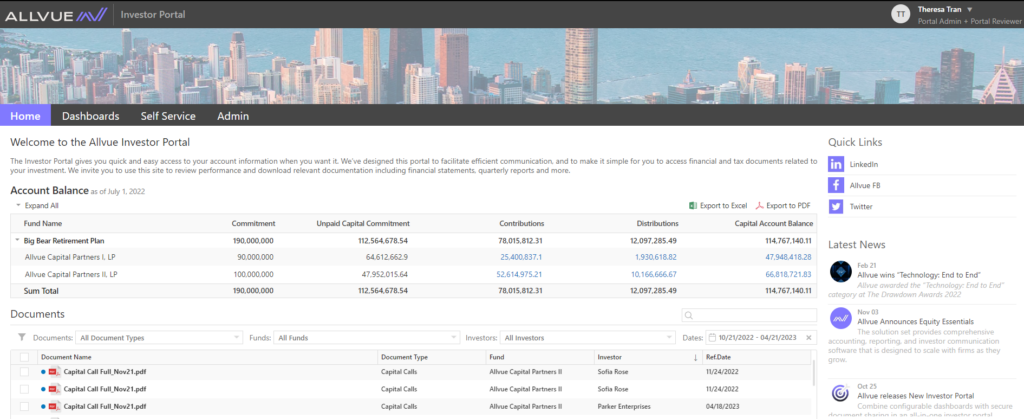
Task: Click the Export to PDF link
Action: (x=788, y=206)
